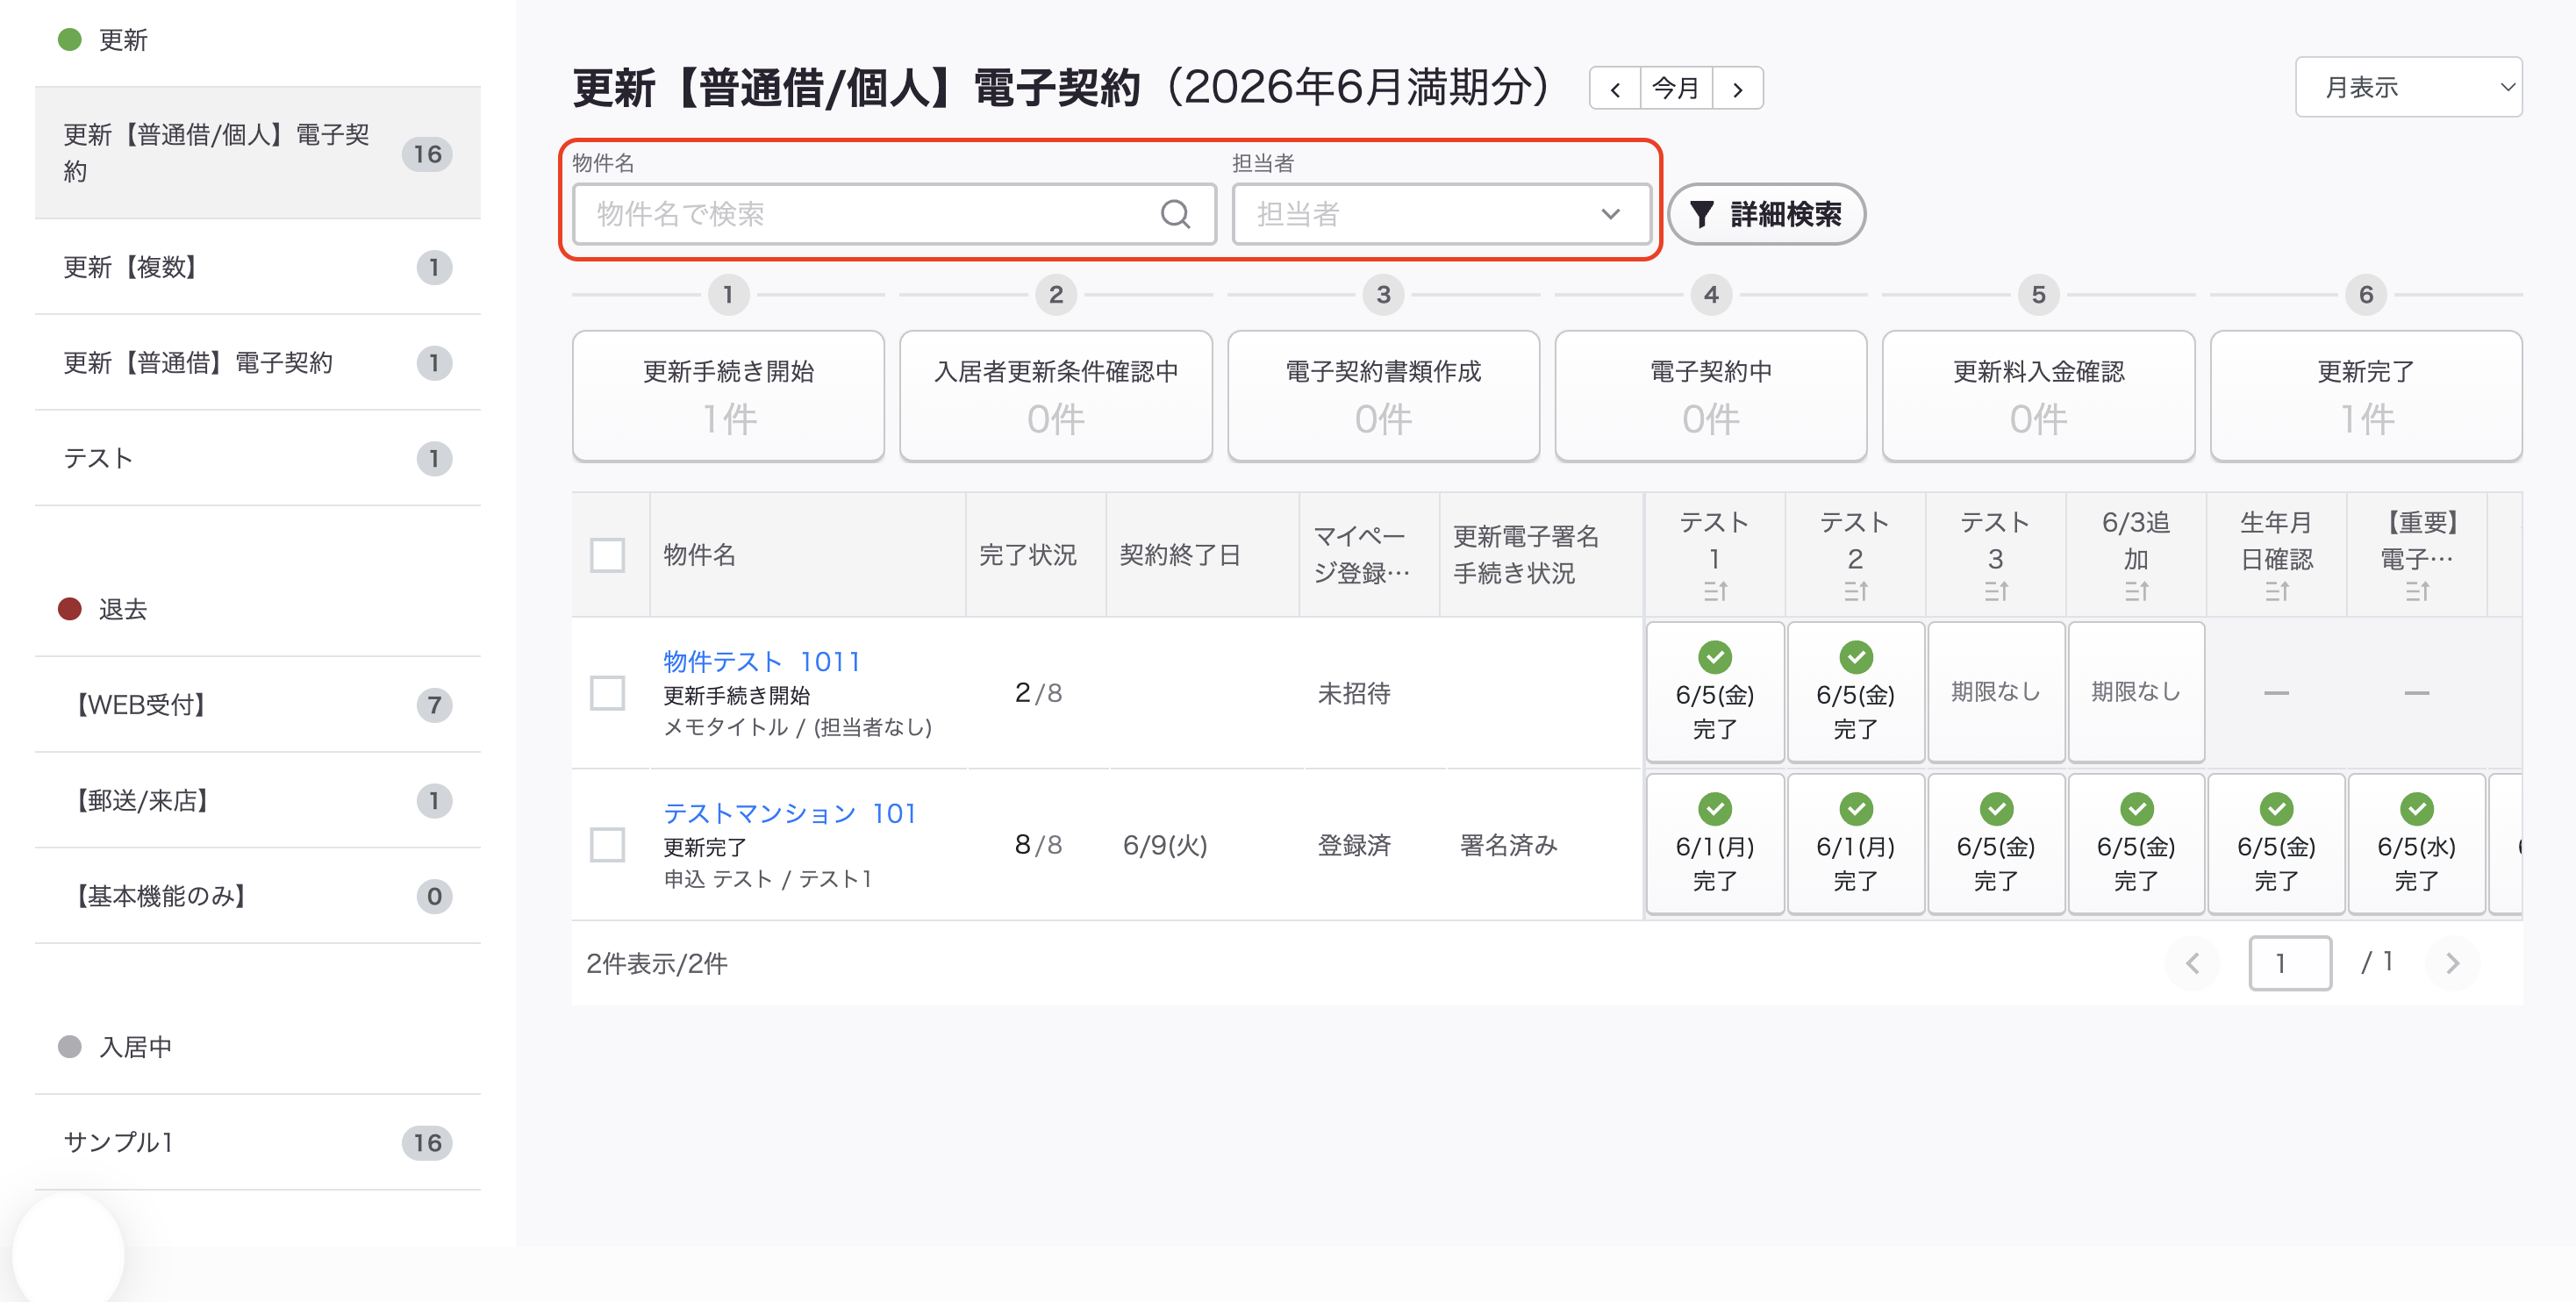Click 生年月日確認 green check for テストマンション 101
The image size is (2576, 1302).
tap(2276, 809)
